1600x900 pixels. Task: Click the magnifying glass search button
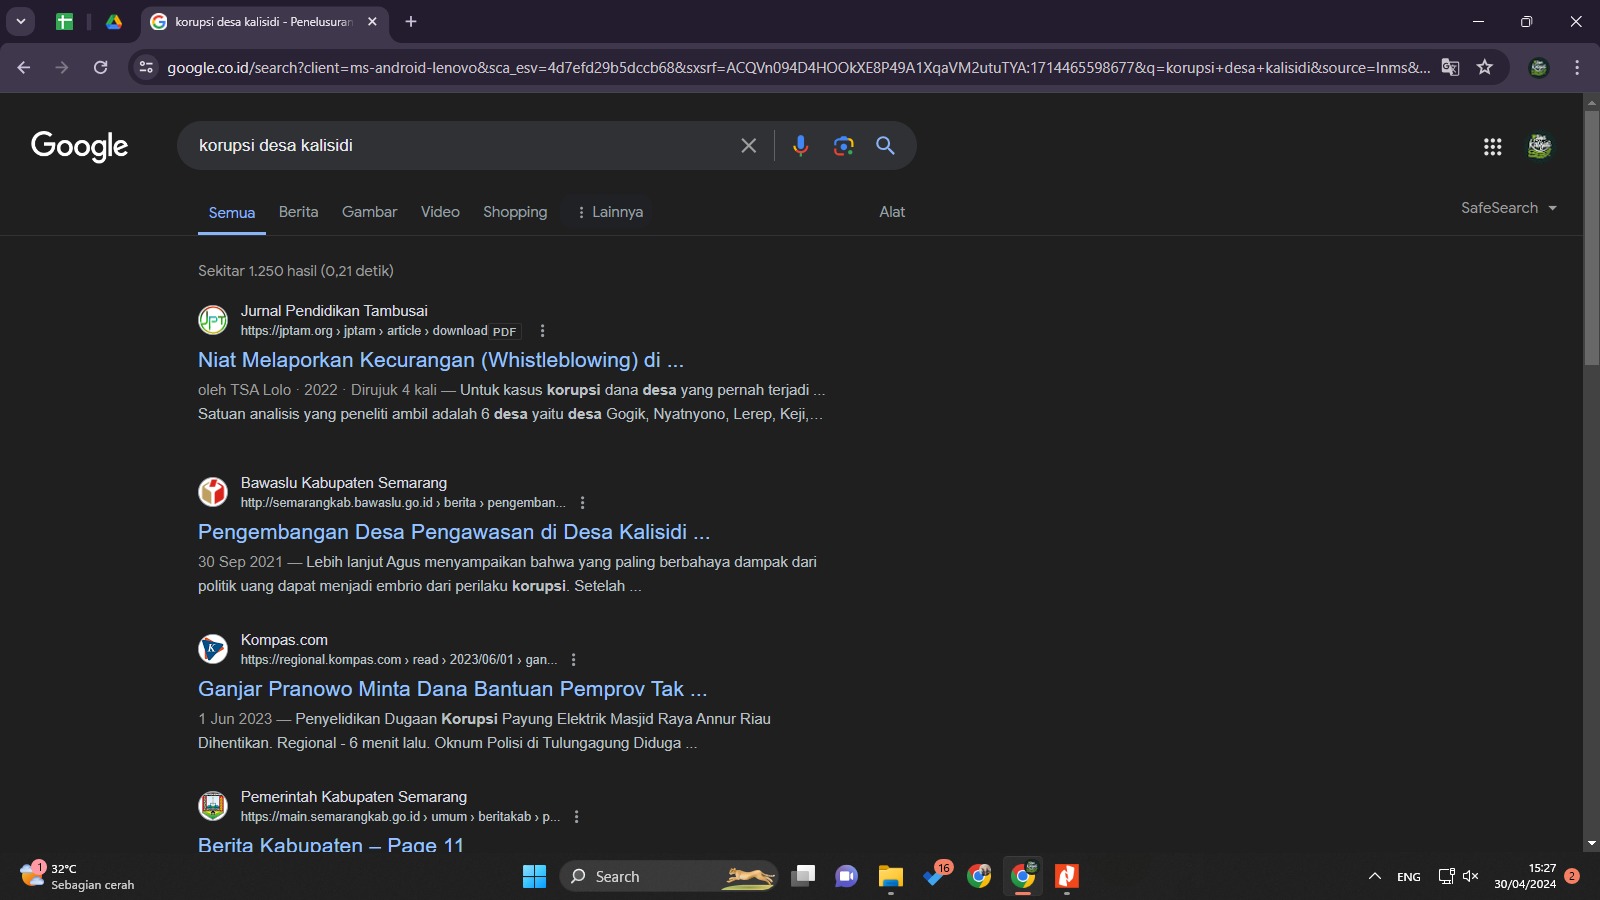coord(885,146)
